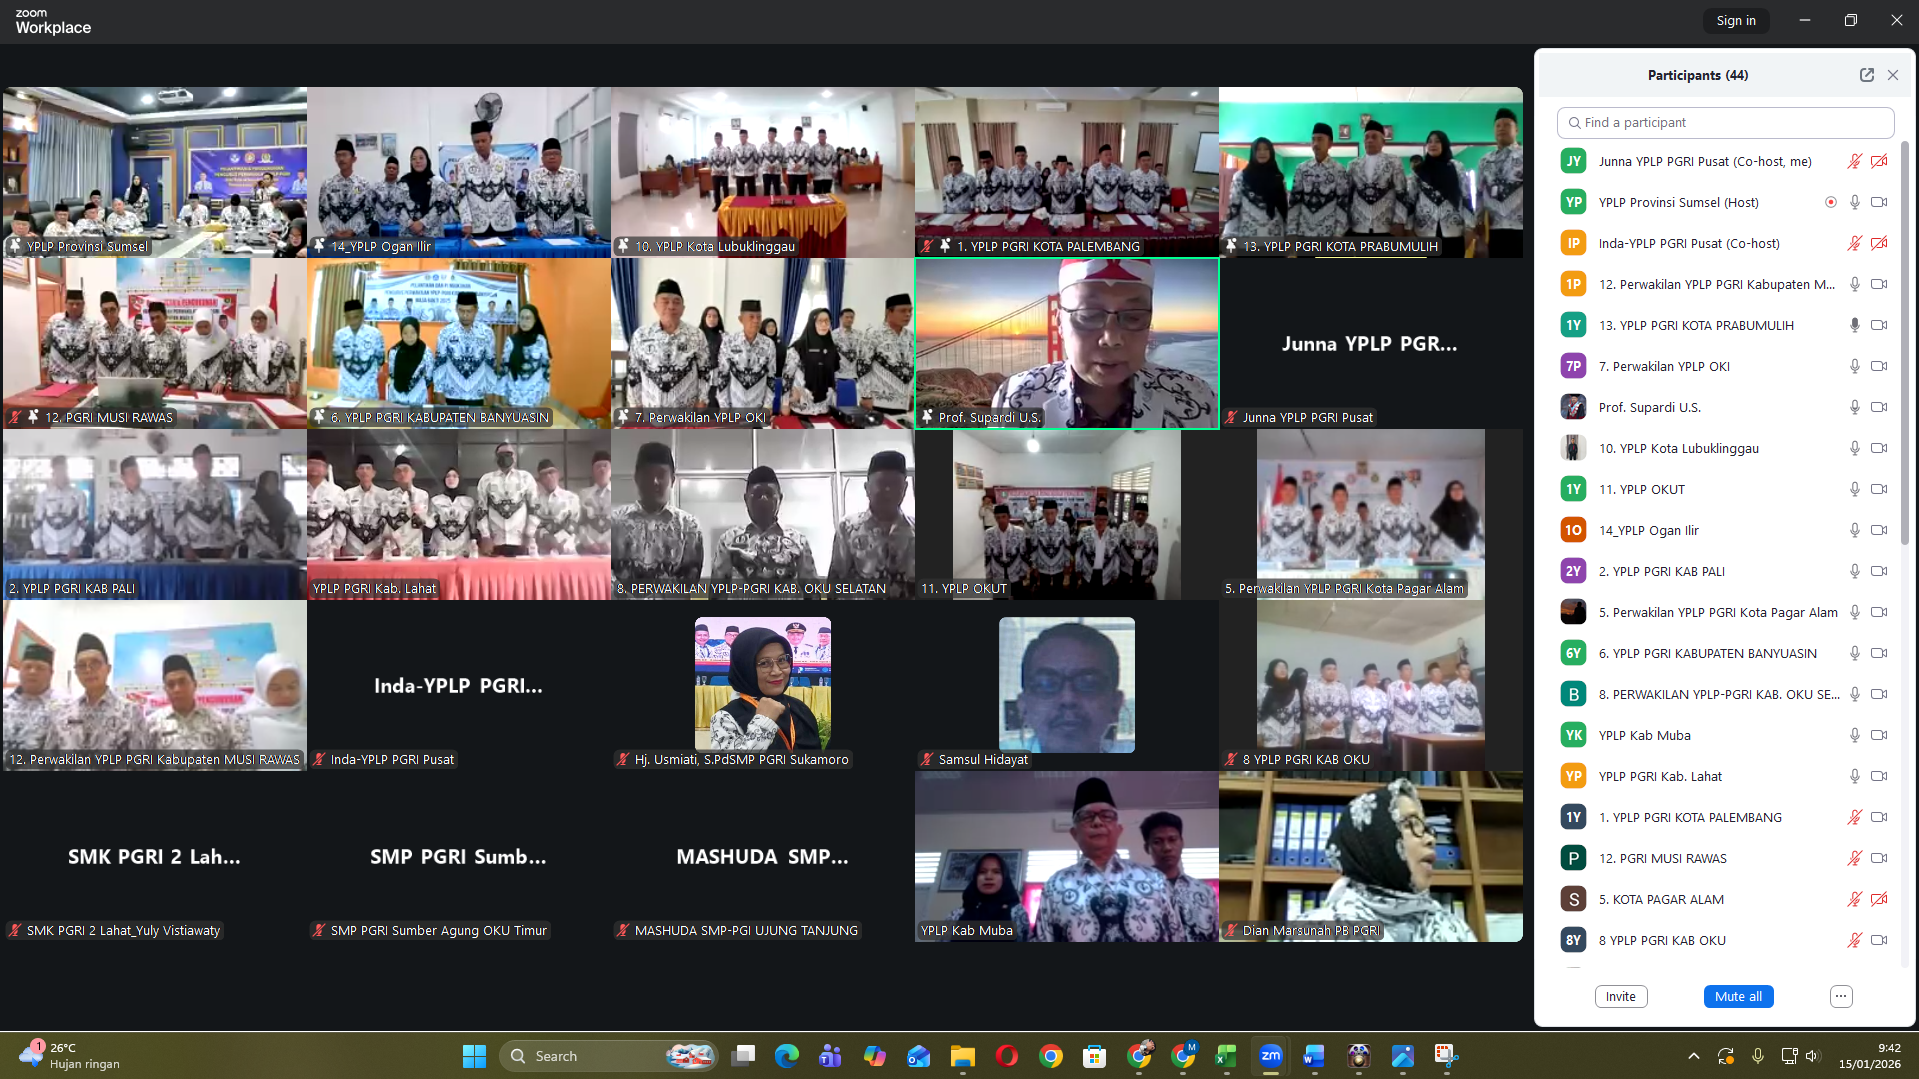The image size is (1919, 1079).
Task: Select Prof. Supardi U.S. video tile
Action: pos(1066,343)
